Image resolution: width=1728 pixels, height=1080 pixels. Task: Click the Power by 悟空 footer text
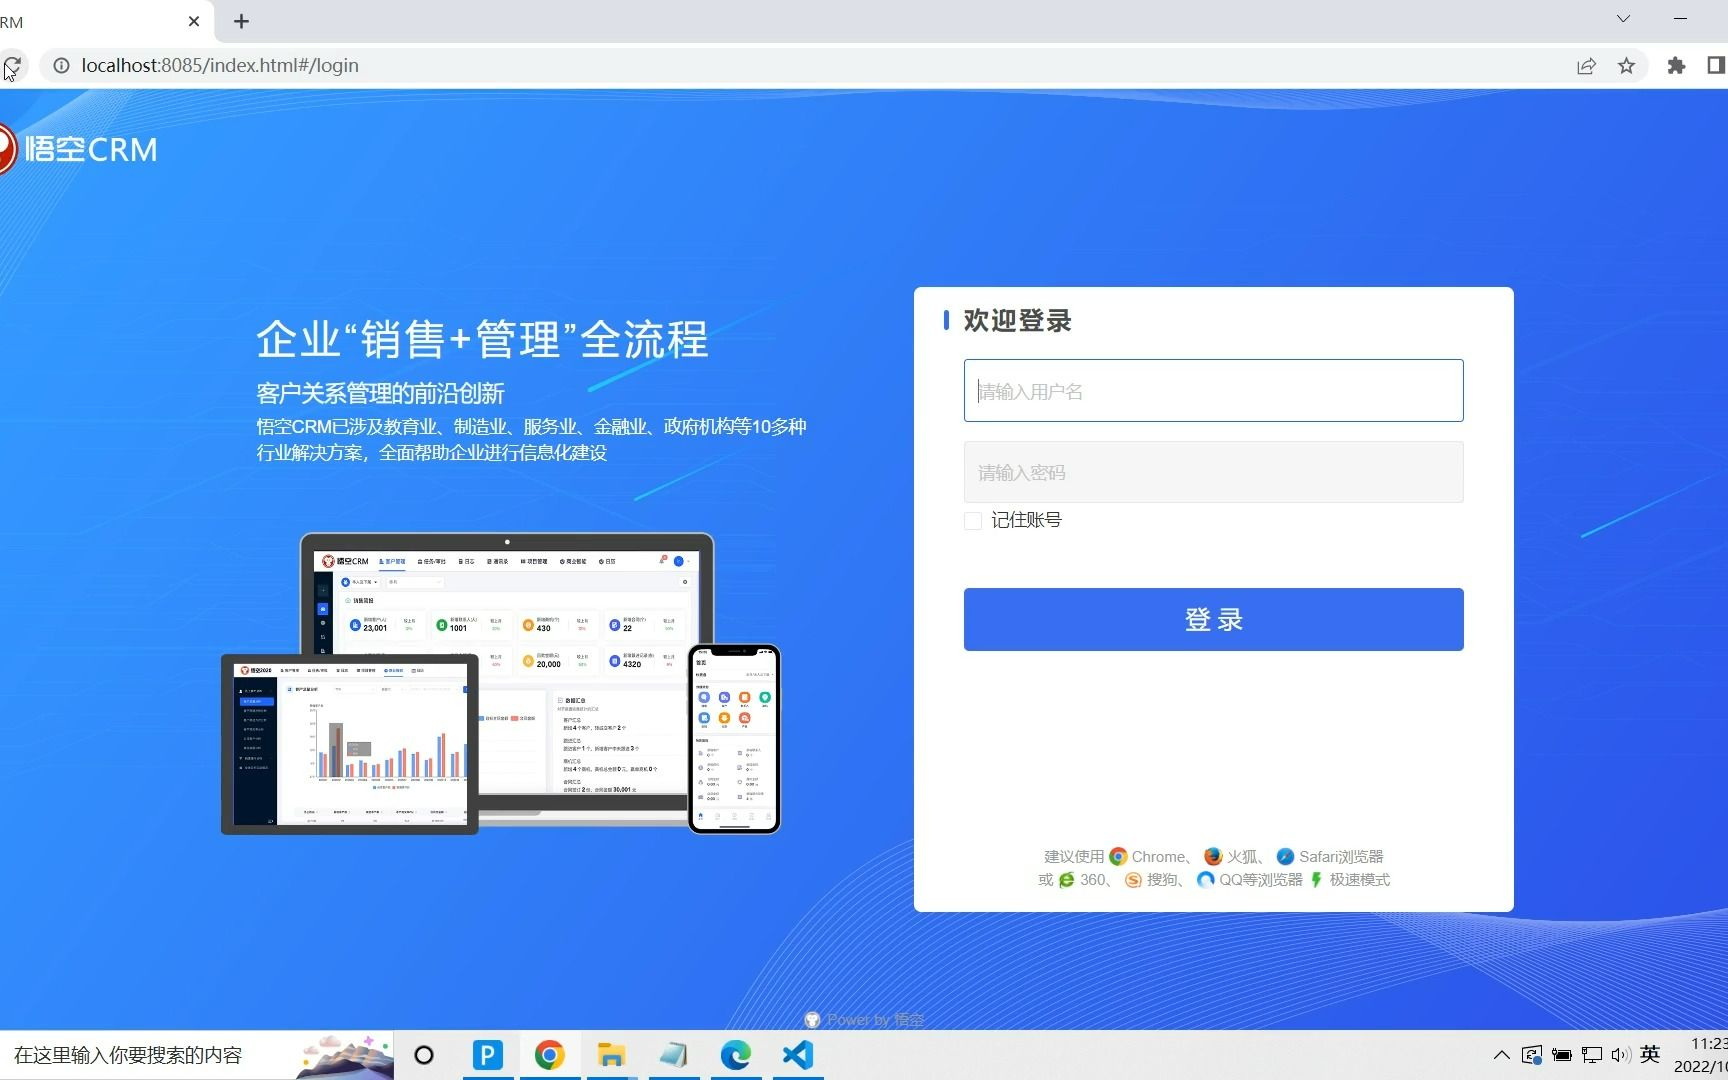tap(875, 1020)
